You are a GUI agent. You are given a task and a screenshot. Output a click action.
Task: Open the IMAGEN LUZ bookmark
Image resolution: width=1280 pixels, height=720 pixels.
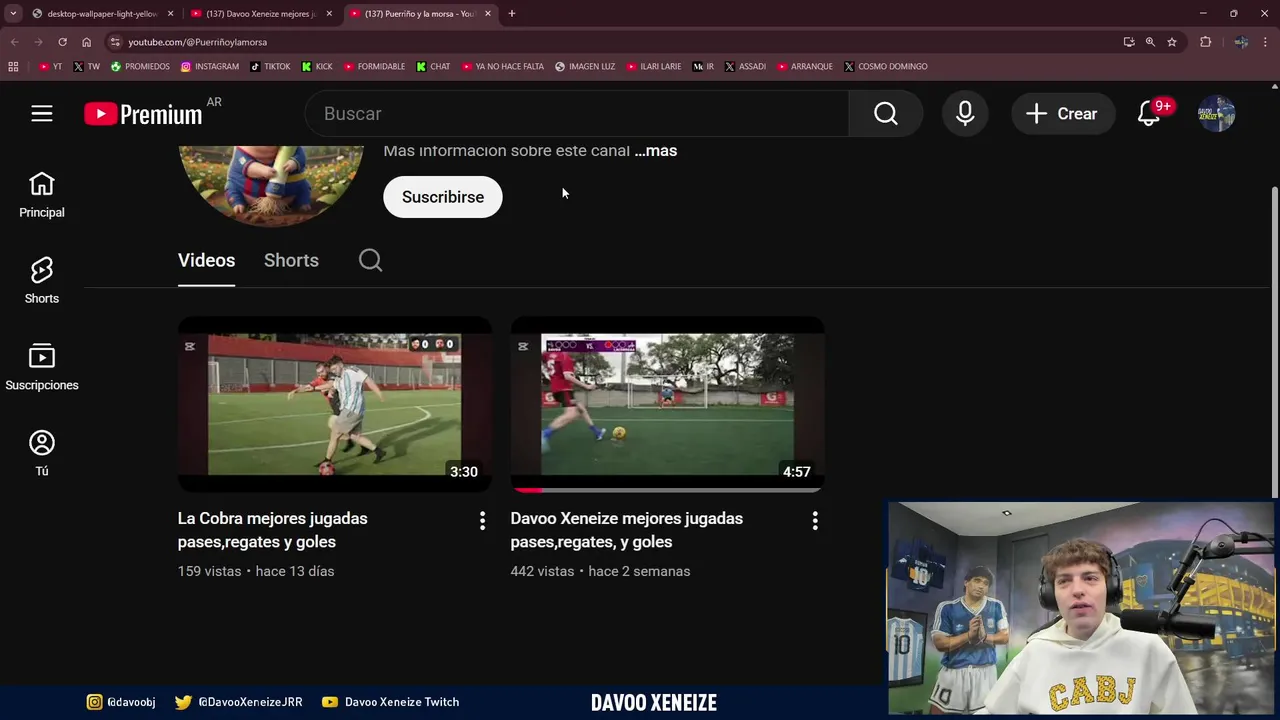click(x=585, y=66)
